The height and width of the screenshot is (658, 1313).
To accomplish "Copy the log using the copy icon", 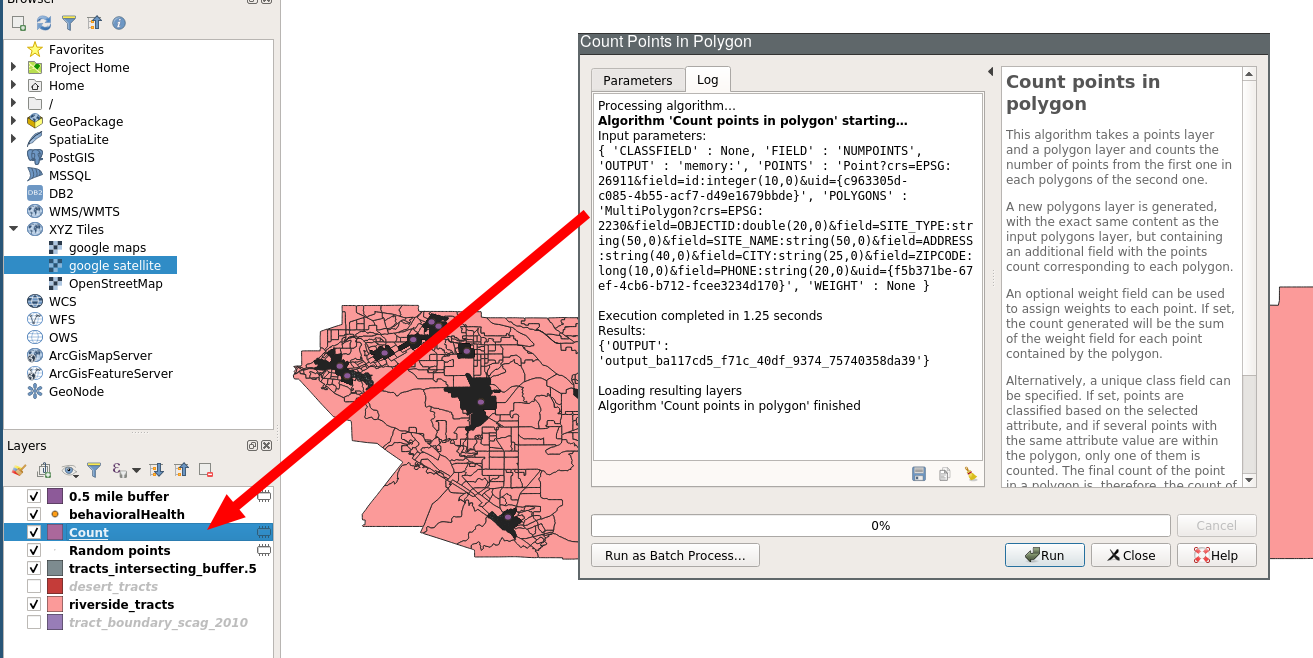I will [x=944, y=474].
